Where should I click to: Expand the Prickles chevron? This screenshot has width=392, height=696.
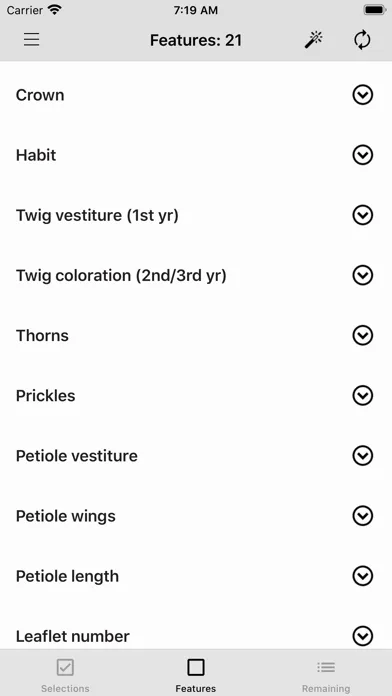(363, 395)
